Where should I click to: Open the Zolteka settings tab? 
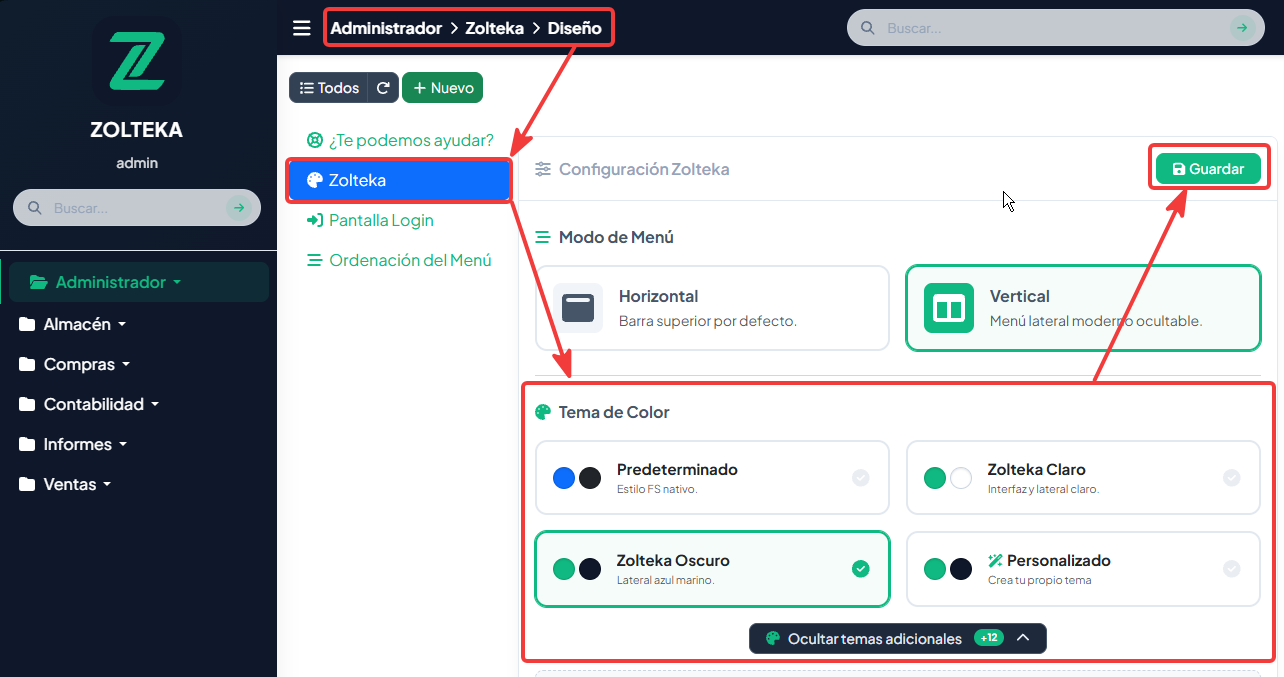pyautogui.click(x=400, y=180)
